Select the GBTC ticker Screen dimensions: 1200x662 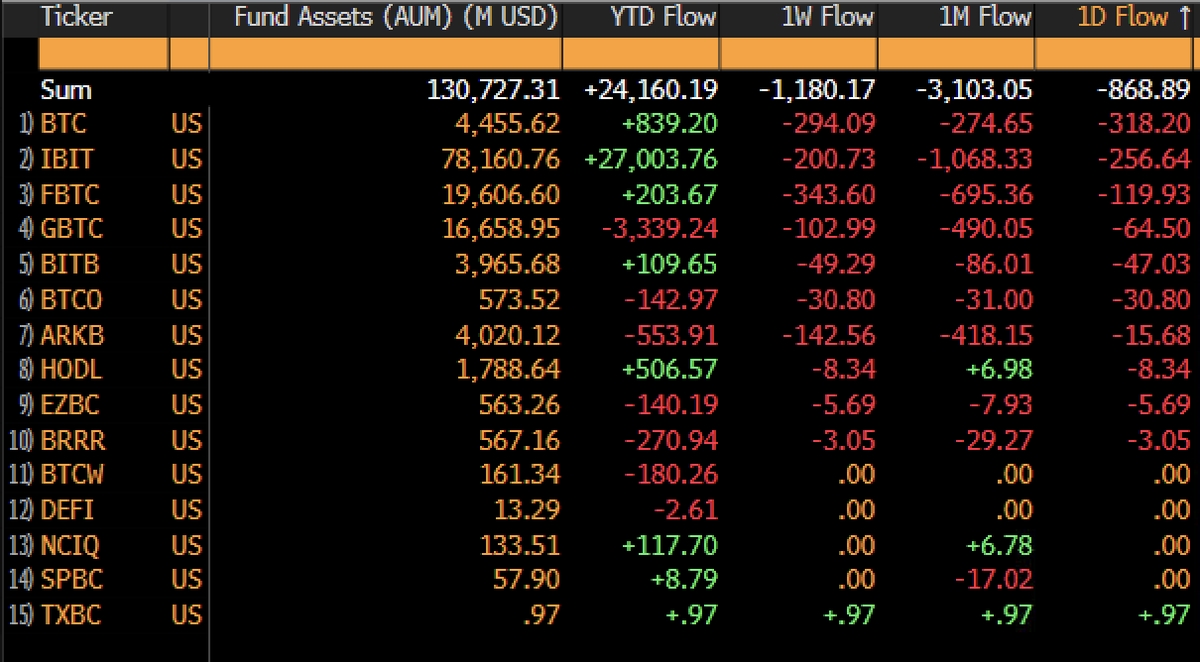point(70,229)
